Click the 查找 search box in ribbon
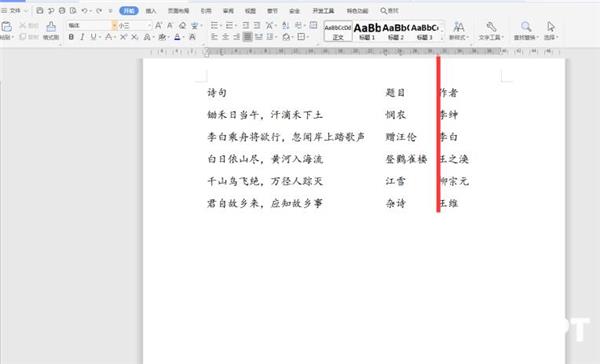Image resolution: width=600 pixels, height=364 pixels. (390, 11)
